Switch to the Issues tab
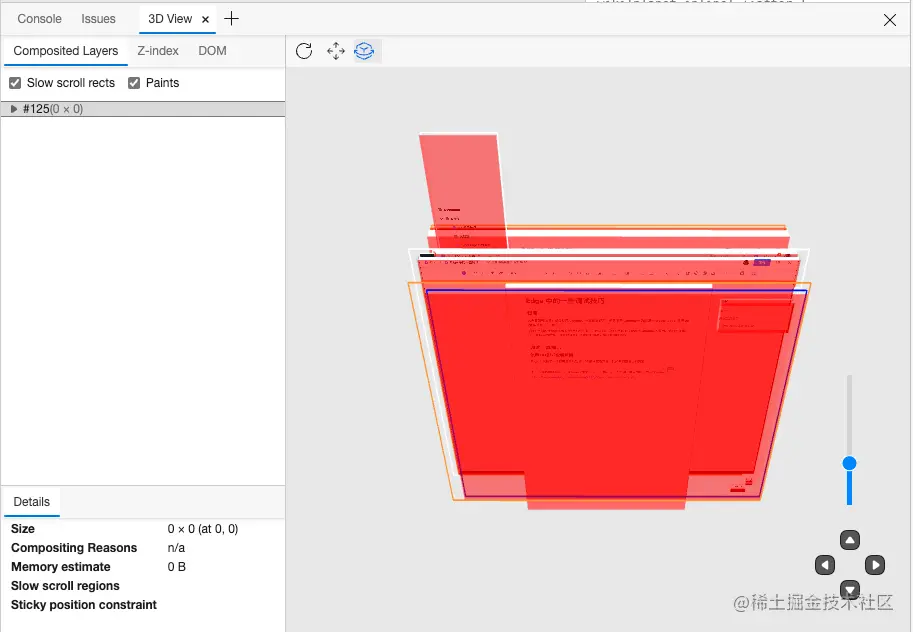Viewport: 913px width, 632px height. [98, 18]
